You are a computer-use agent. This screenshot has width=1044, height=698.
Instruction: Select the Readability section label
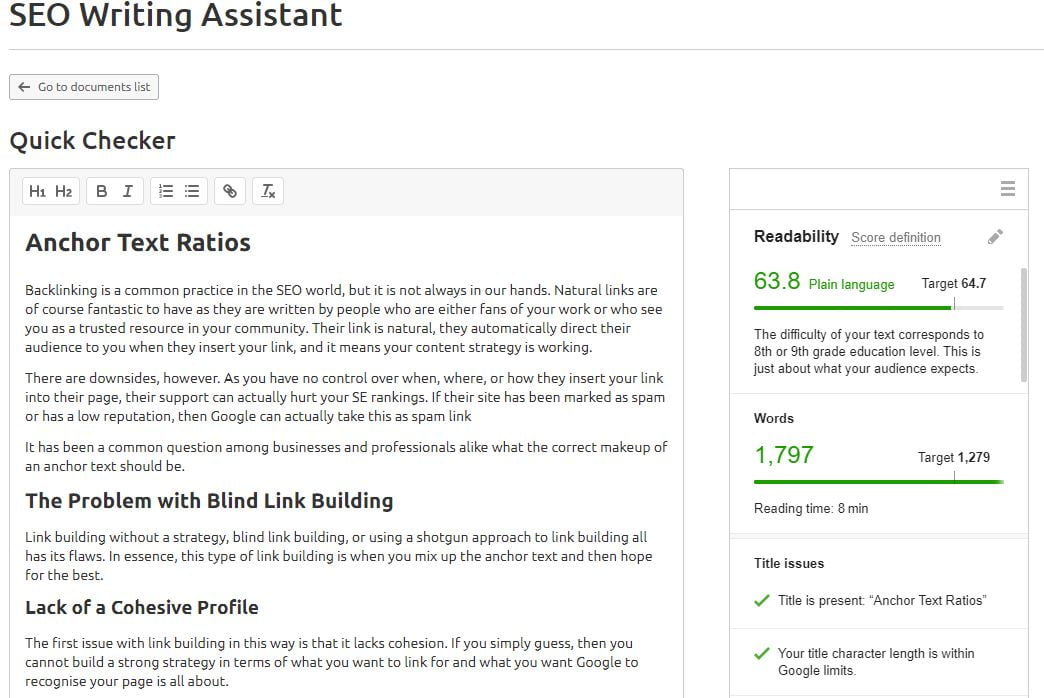pos(796,237)
